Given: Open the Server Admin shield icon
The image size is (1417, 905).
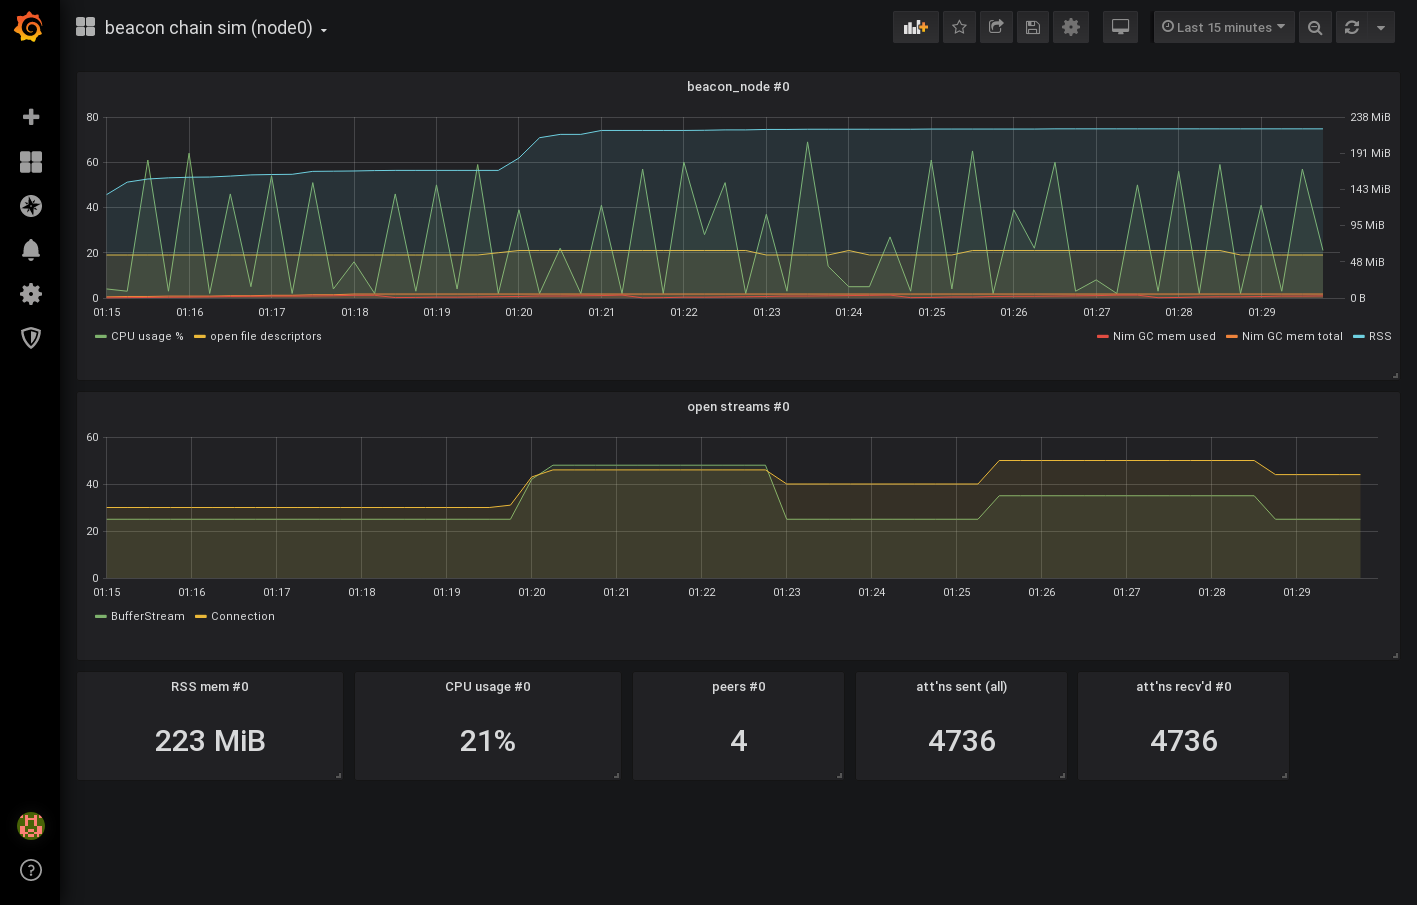Looking at the screenshot, I should click(31, 338).
